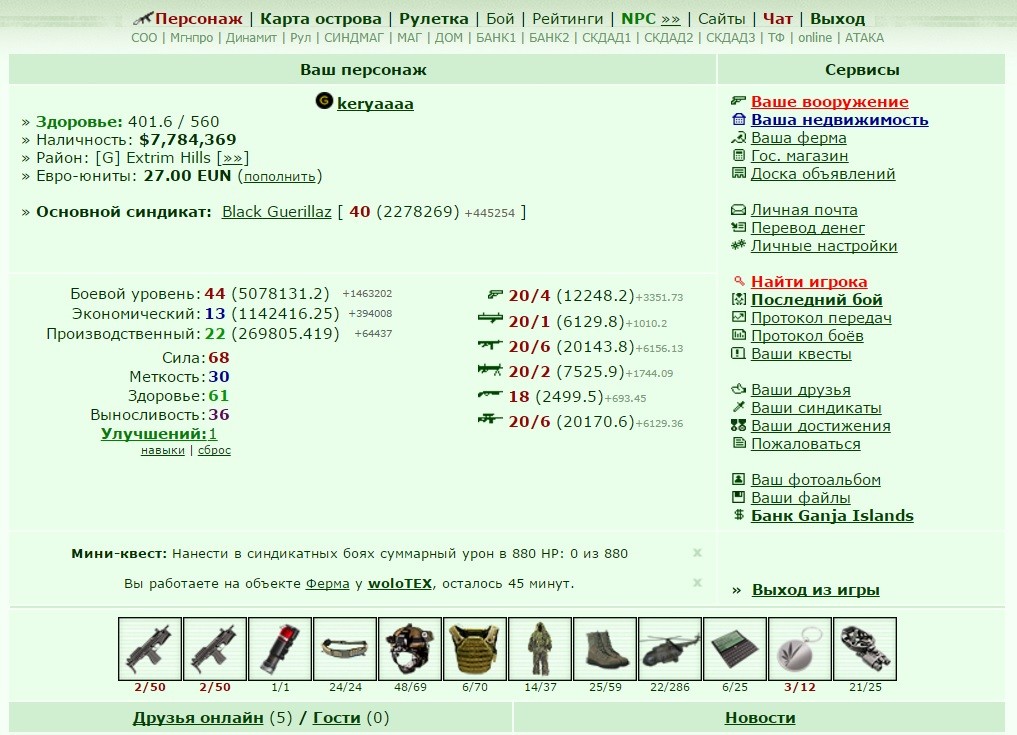
Task: Go to Рулетка in the menu
Action: [433, 19]
